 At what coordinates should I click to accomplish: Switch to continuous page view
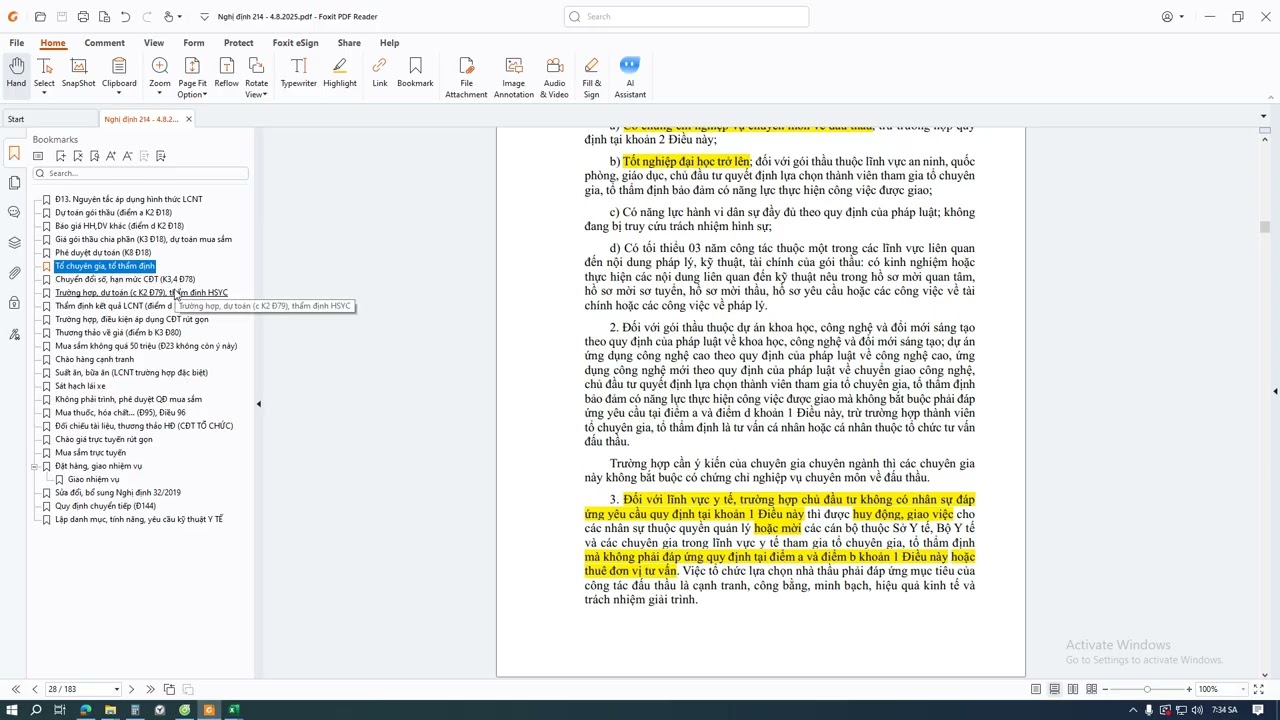[1054, 689]
